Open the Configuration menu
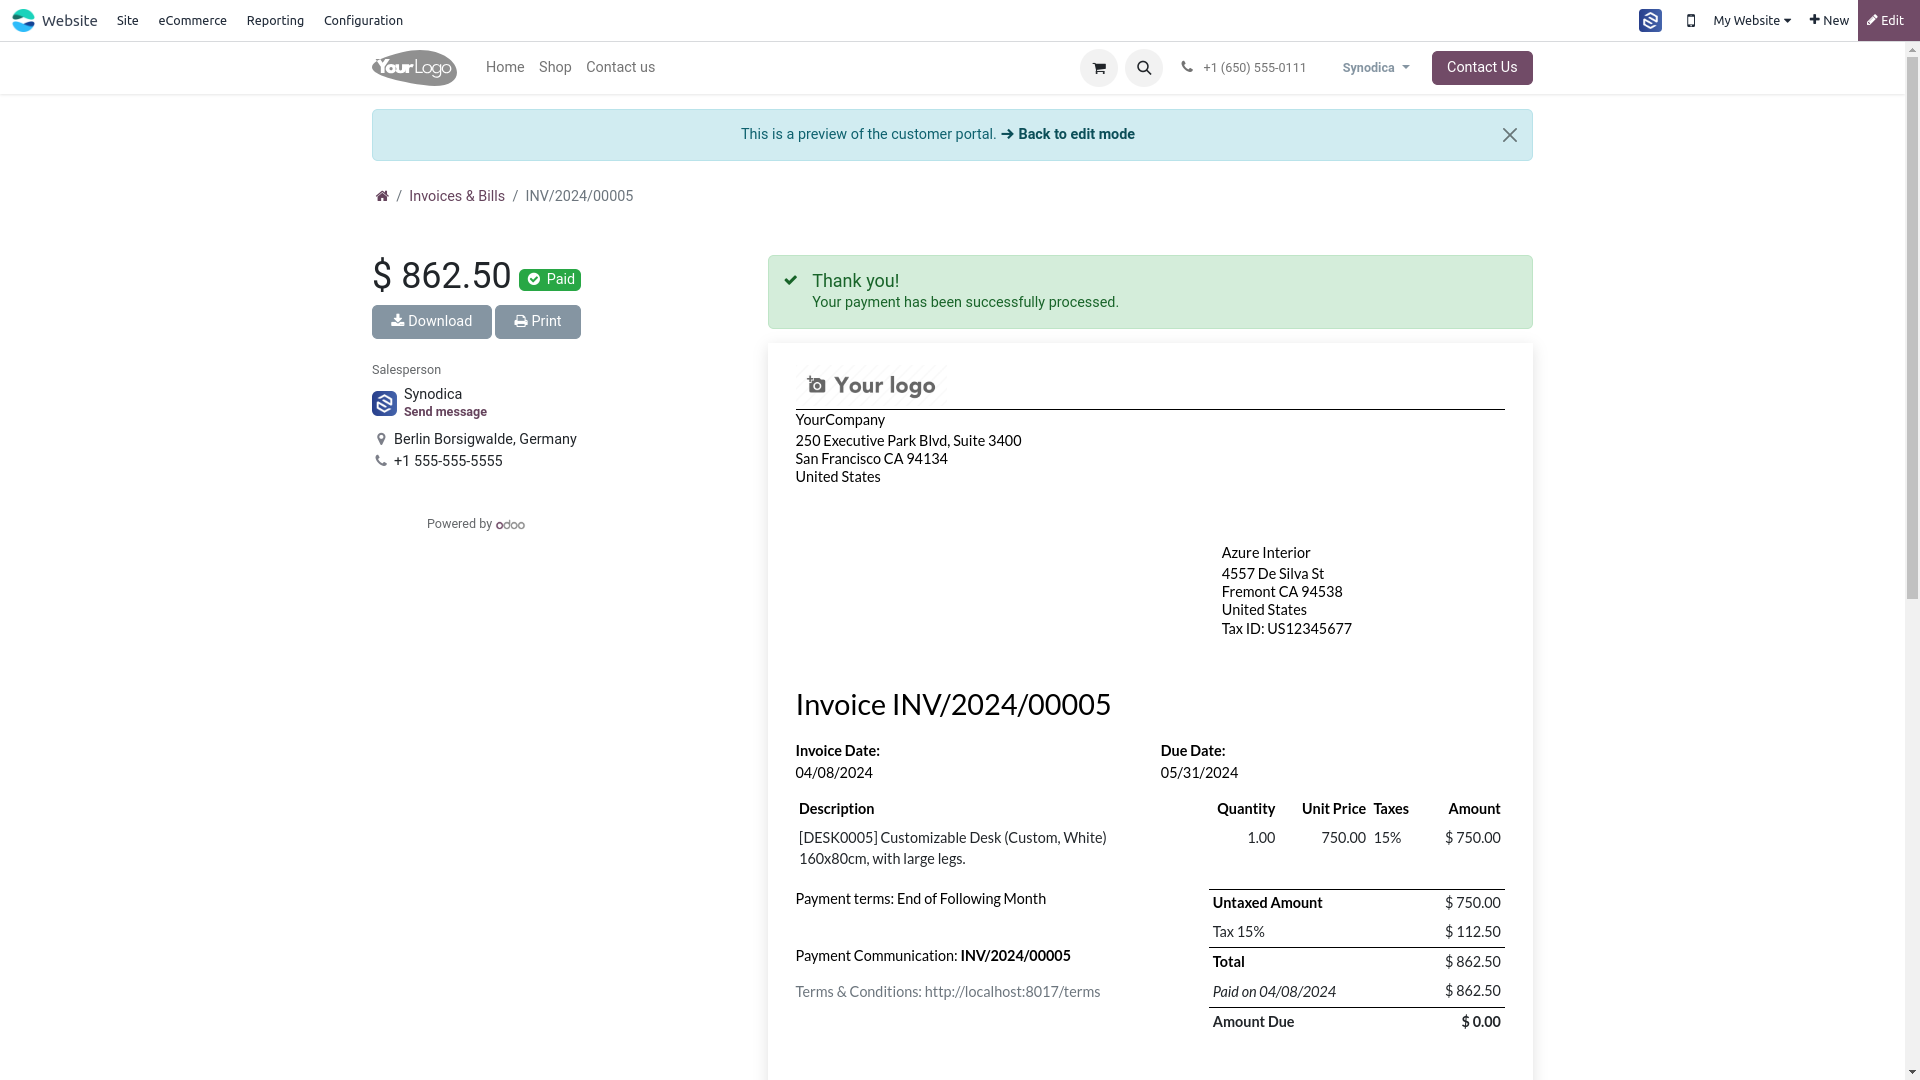1920x1080 pixels. [x=363, y=20]
